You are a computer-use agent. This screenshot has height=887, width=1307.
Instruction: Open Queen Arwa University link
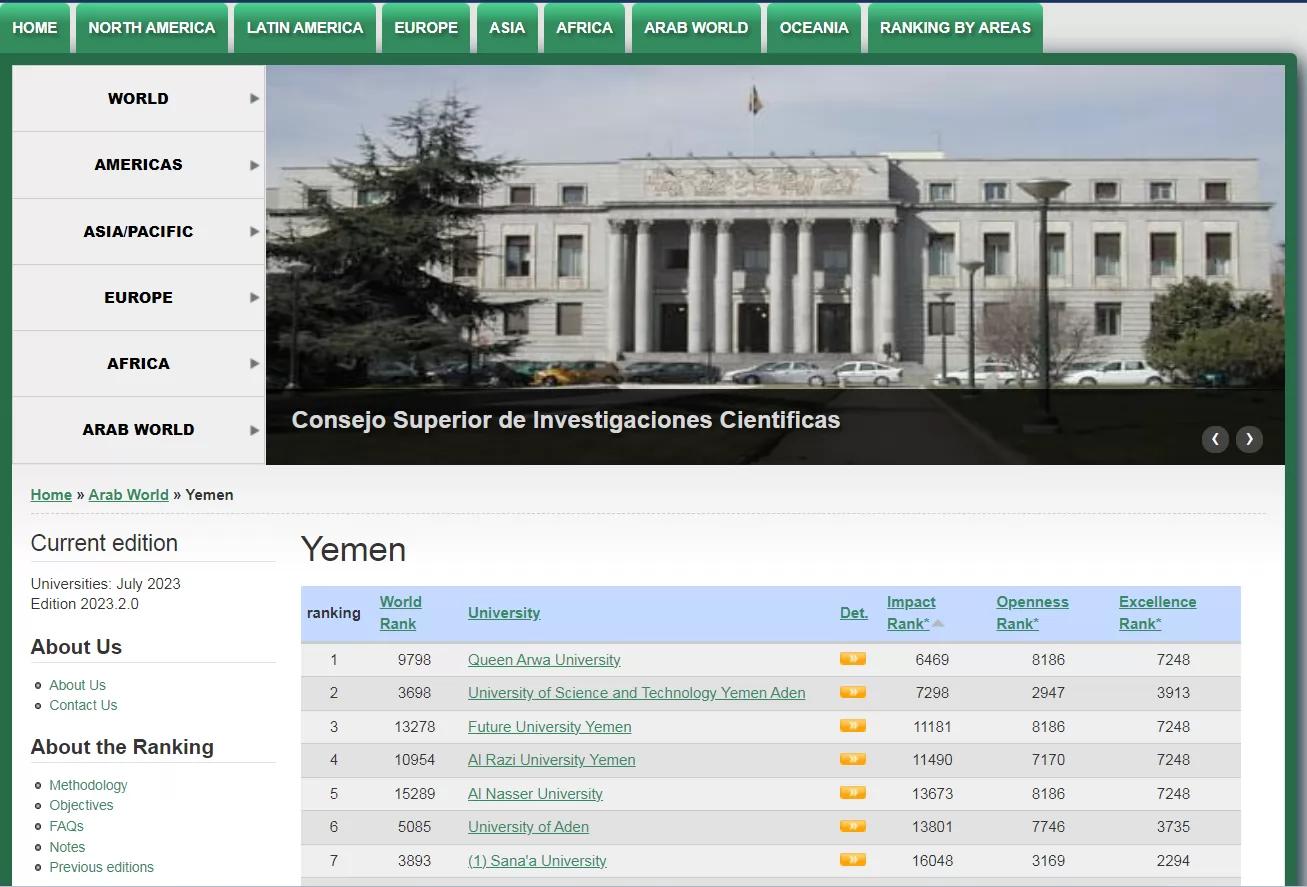[x=544, y=660]
